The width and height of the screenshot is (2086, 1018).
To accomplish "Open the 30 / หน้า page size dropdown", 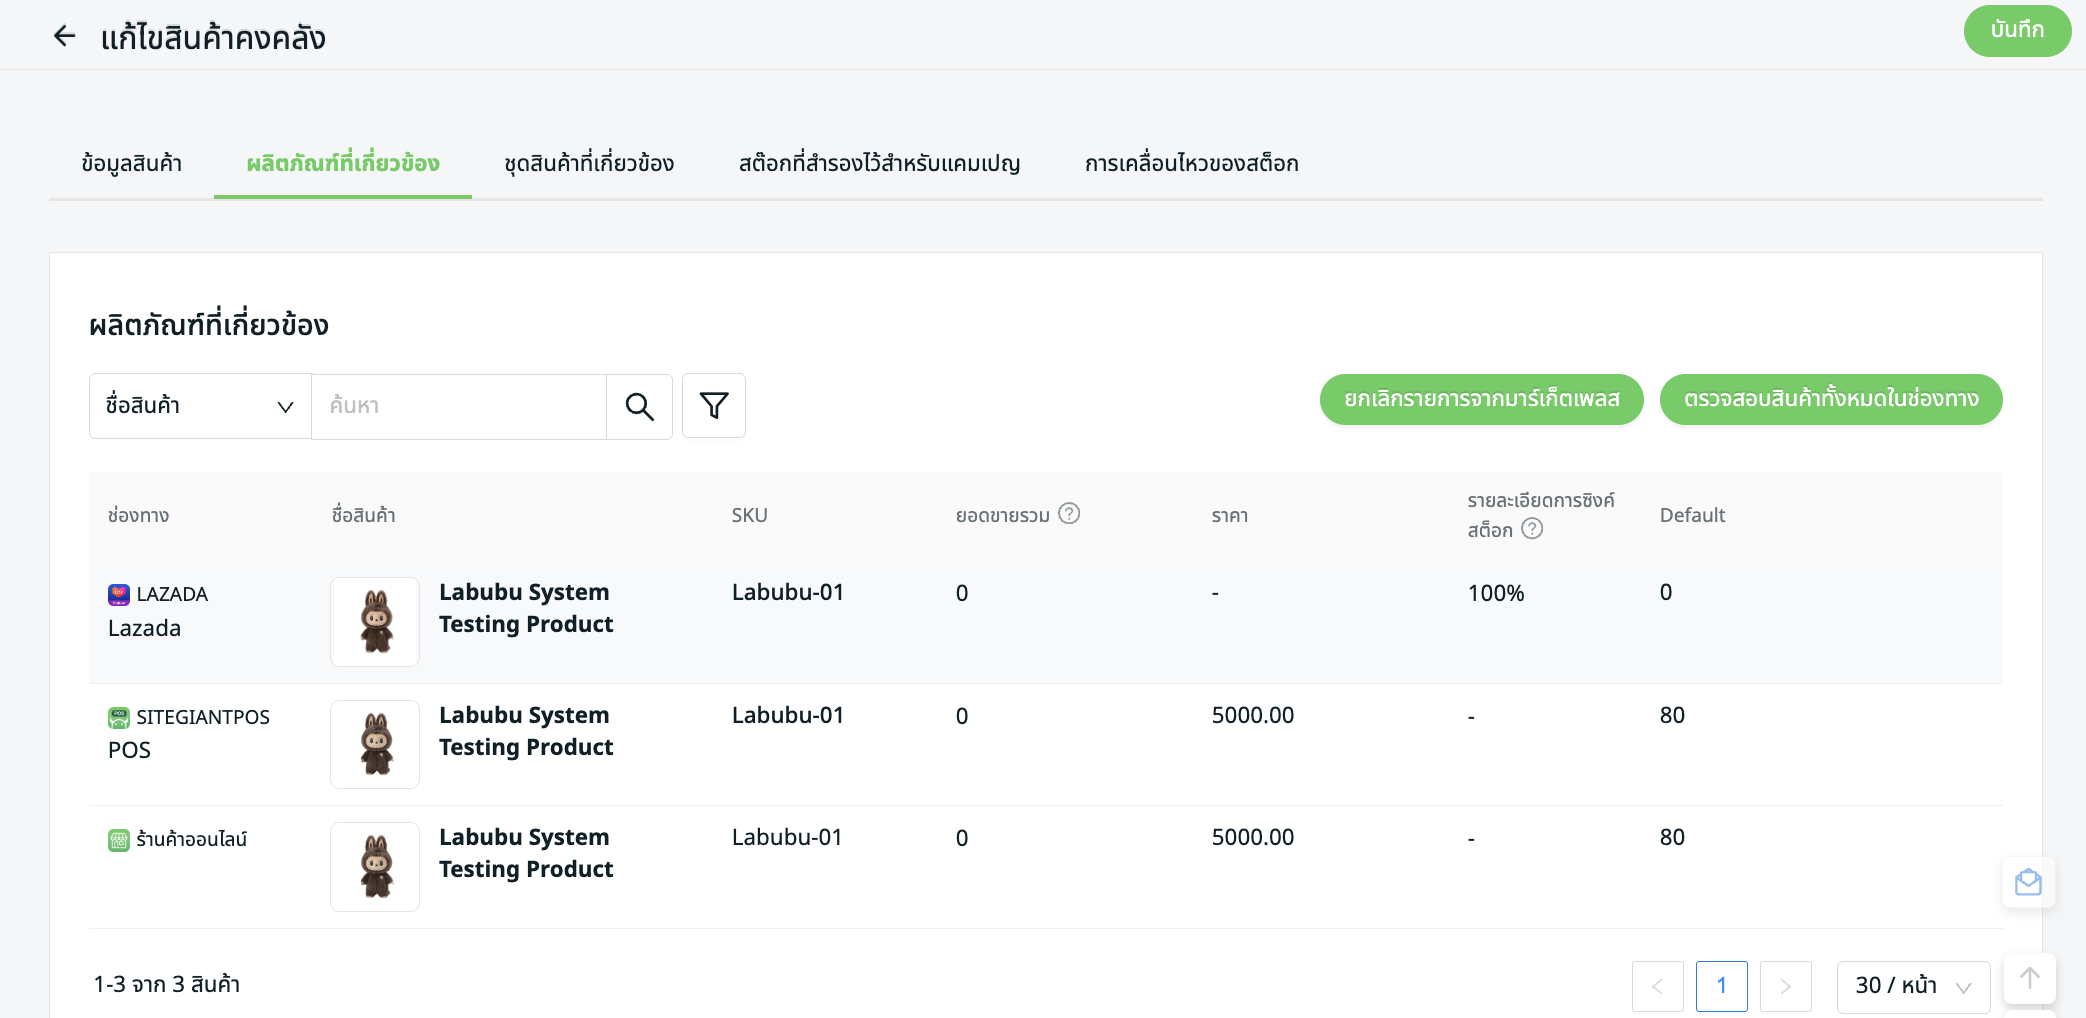I will tap(1912, 986).
